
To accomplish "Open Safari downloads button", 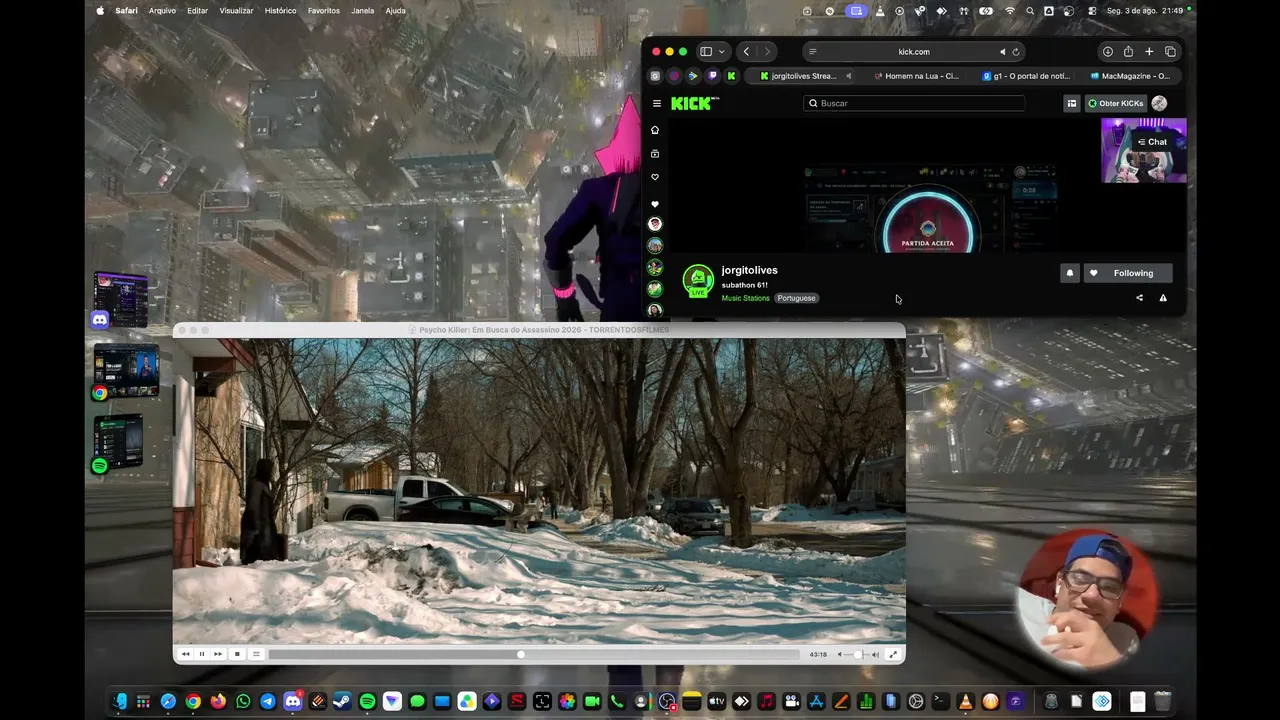I will [1108, 52].
